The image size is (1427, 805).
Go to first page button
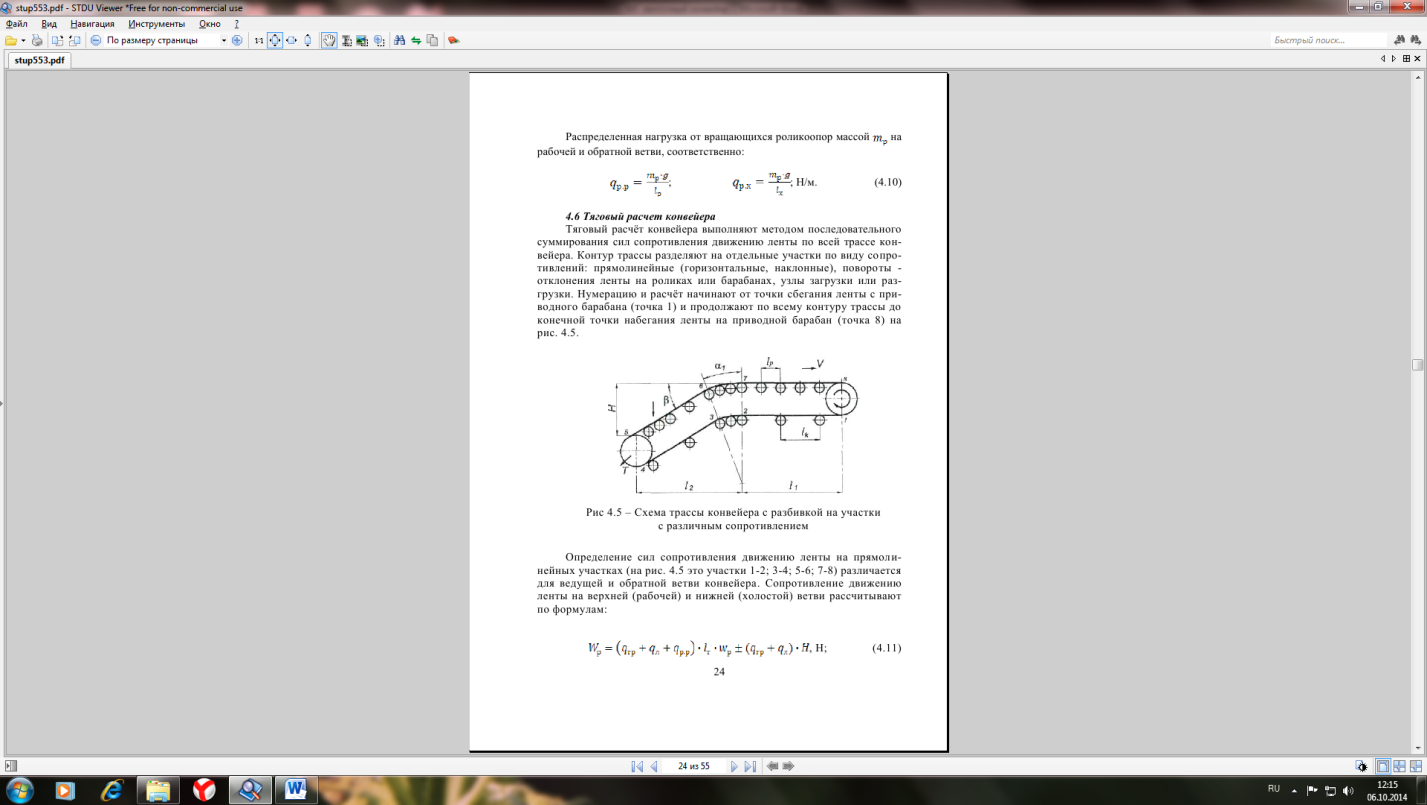pyautogui.click(x=637, y=766)
